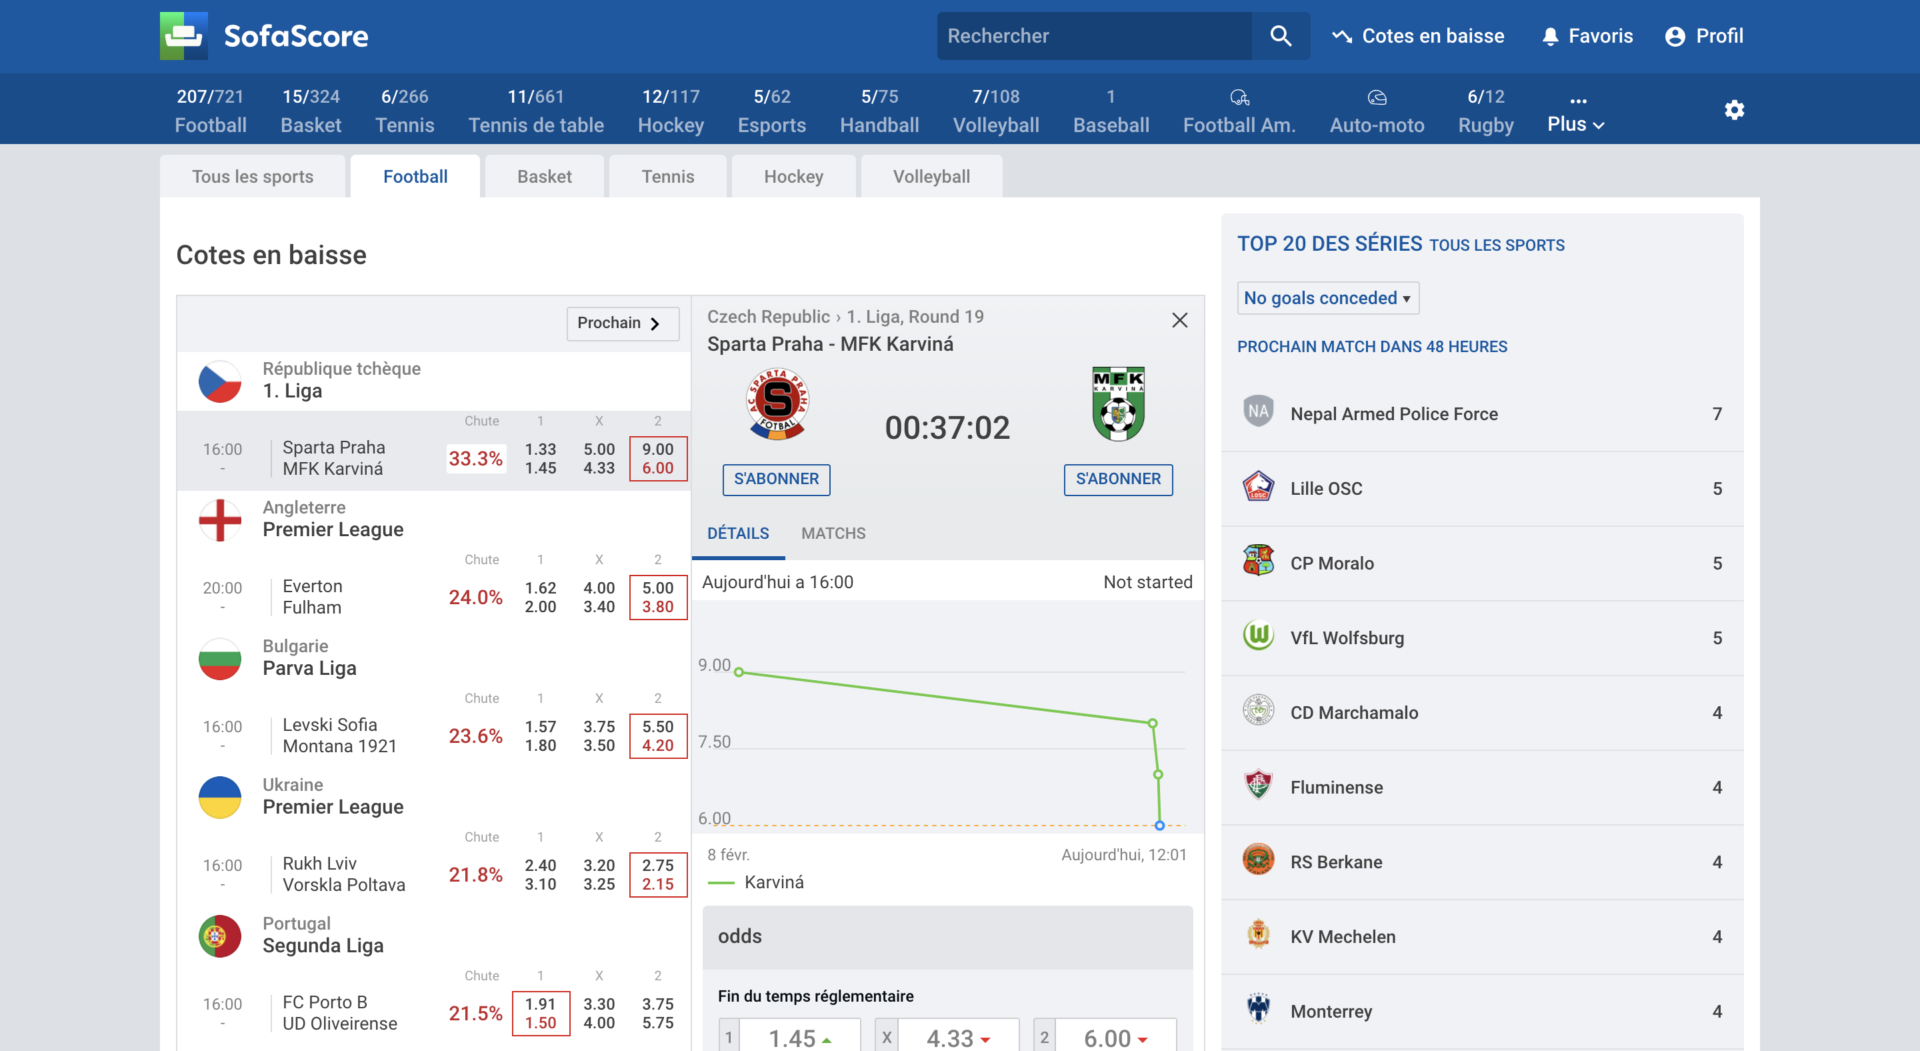Viewport: 1920px width, 1051px height.
Task: Click the Monterrey crest
Action: (x=1258, y=1009)
